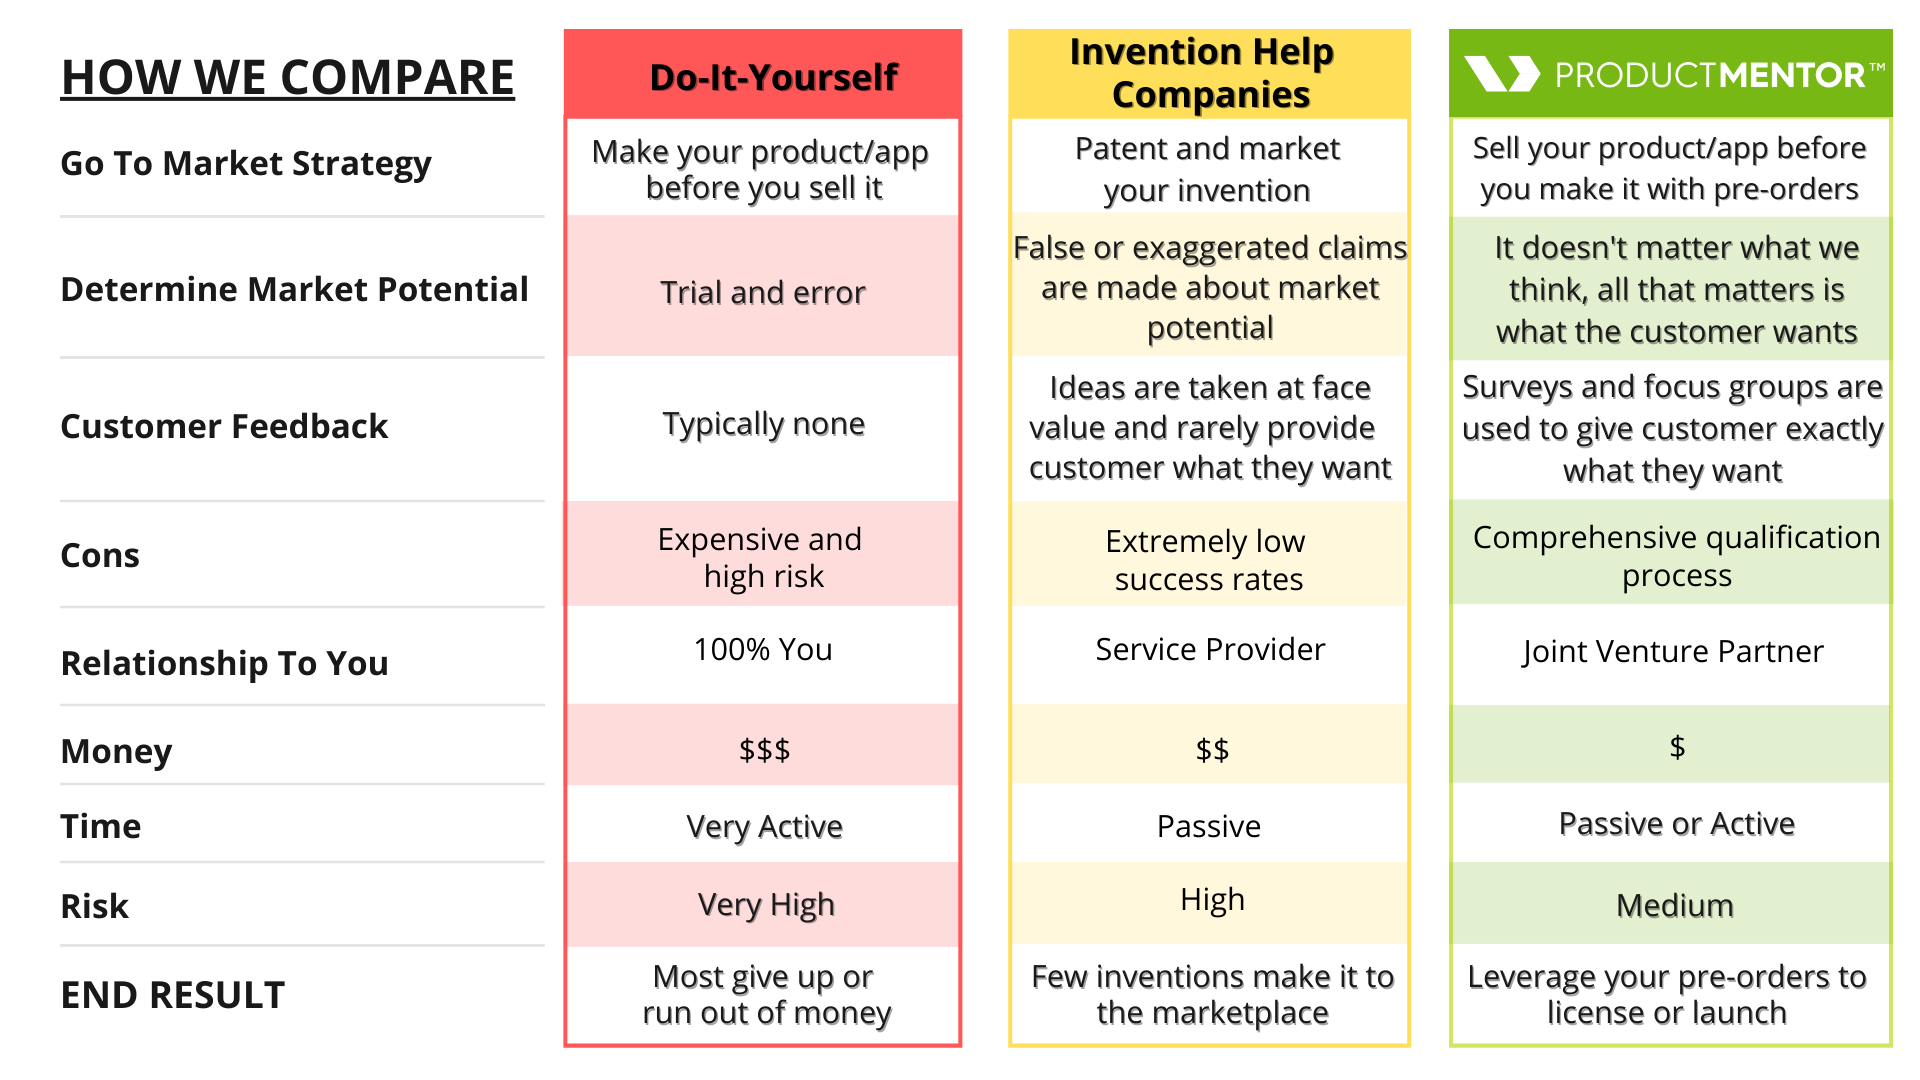Click the $$$ money cell
This screenshot has height=1080, width=1920.
click(x=764, y=749)
